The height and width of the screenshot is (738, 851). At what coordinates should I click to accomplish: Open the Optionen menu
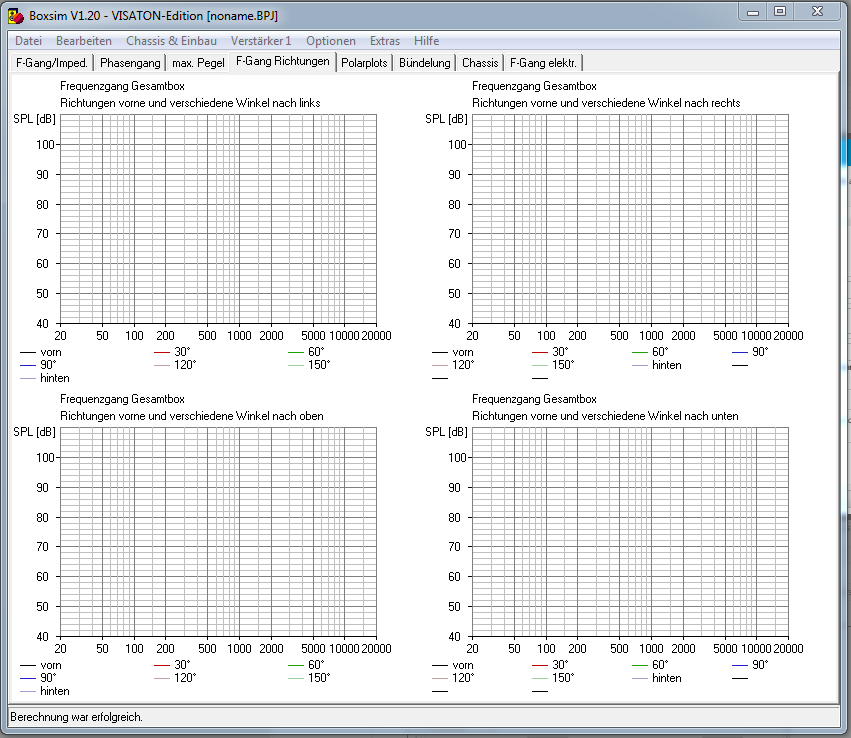pos(331,41)
